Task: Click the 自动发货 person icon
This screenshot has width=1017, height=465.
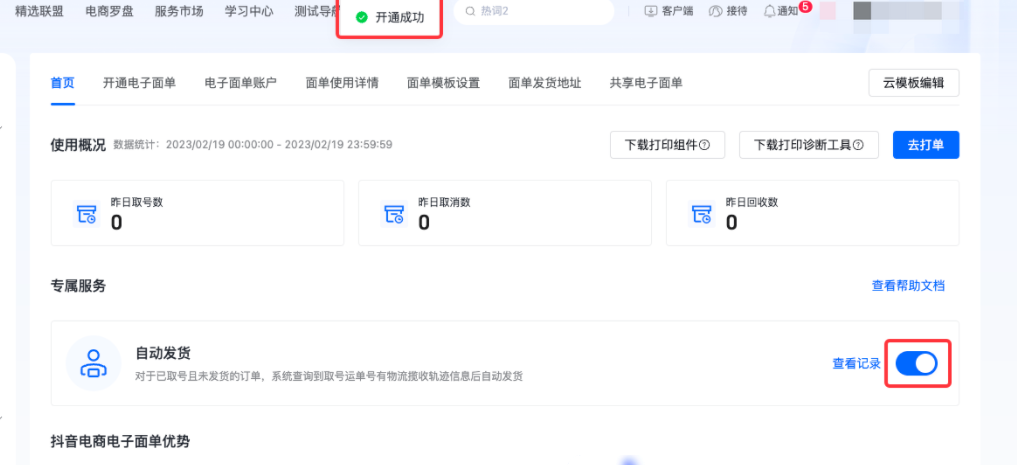Action: coord(94,363)
